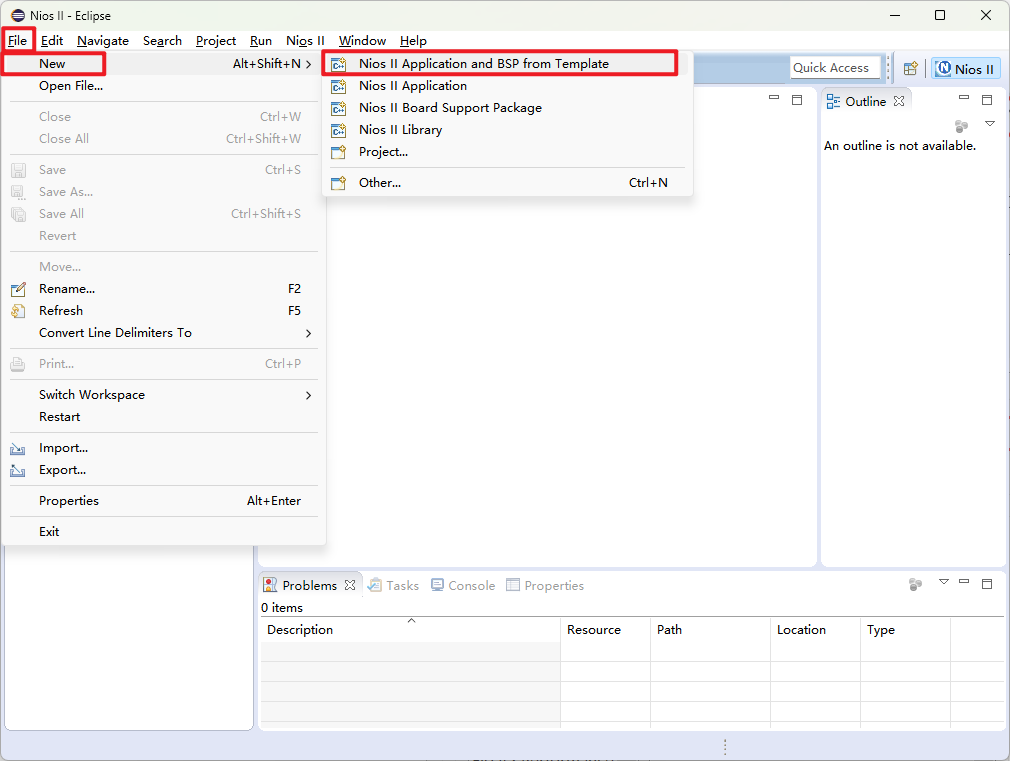The width and height of the screenshot is (1010, 761).
Task: Choose Other... in New submenu
Action: pos(507,182)
